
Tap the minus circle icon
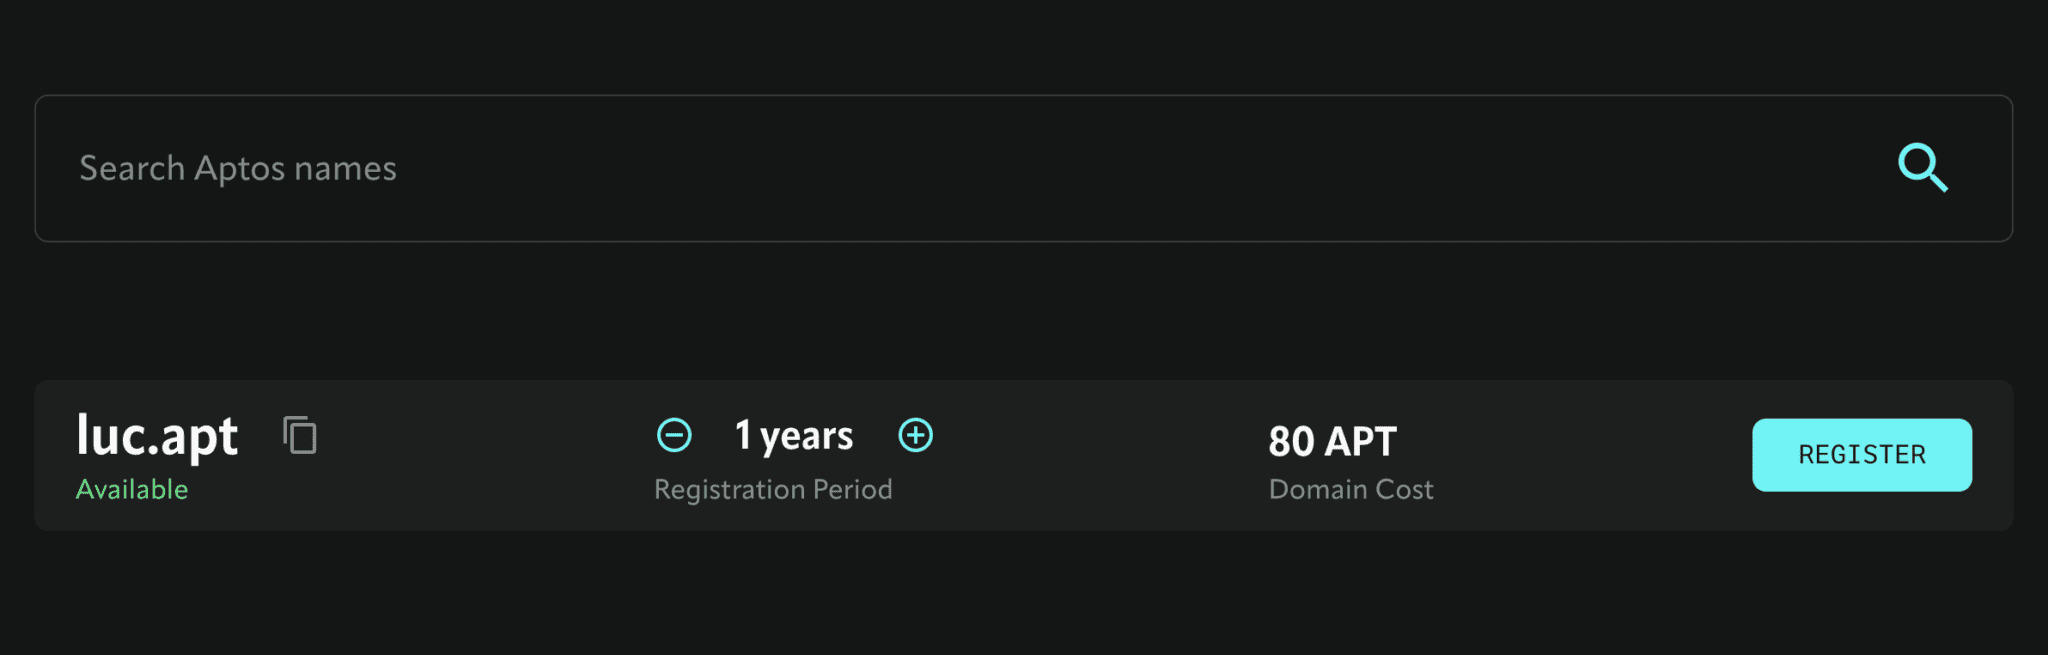(674, 435)
